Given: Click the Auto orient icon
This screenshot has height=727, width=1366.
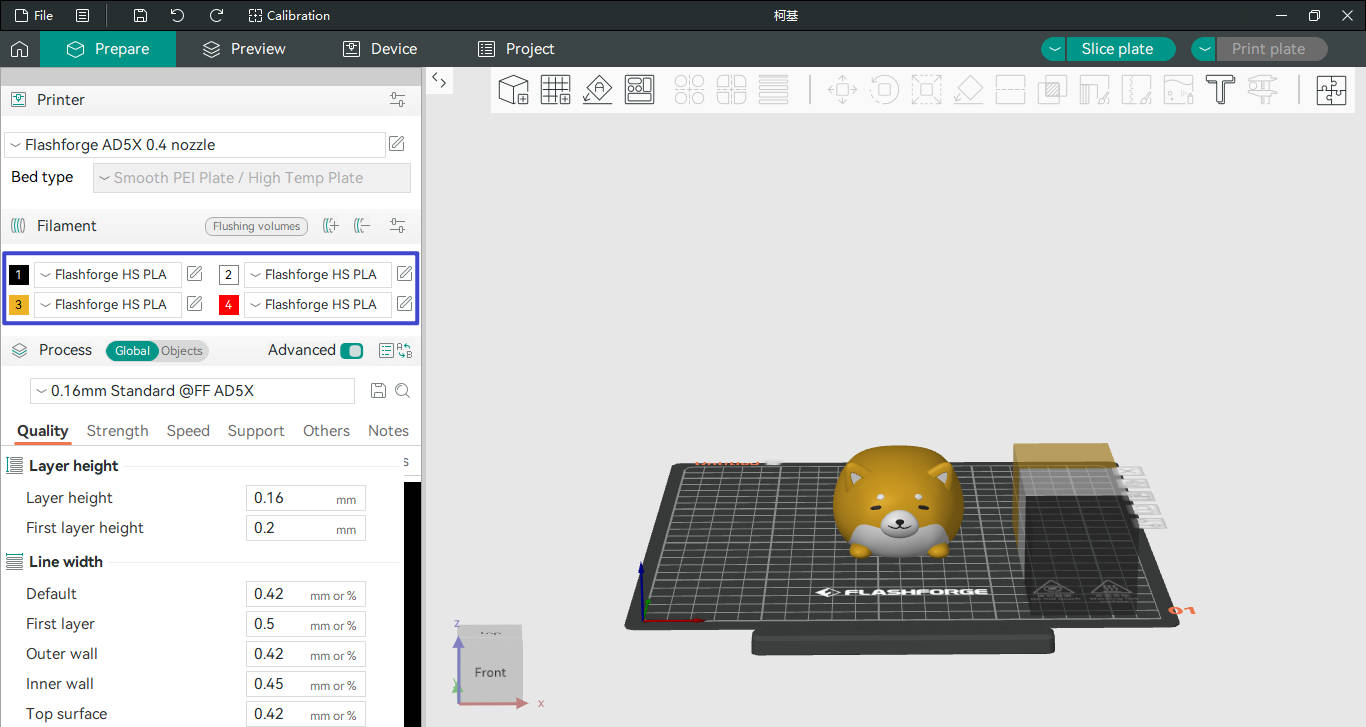Looking at the screenshot, I should pos(598,90).
